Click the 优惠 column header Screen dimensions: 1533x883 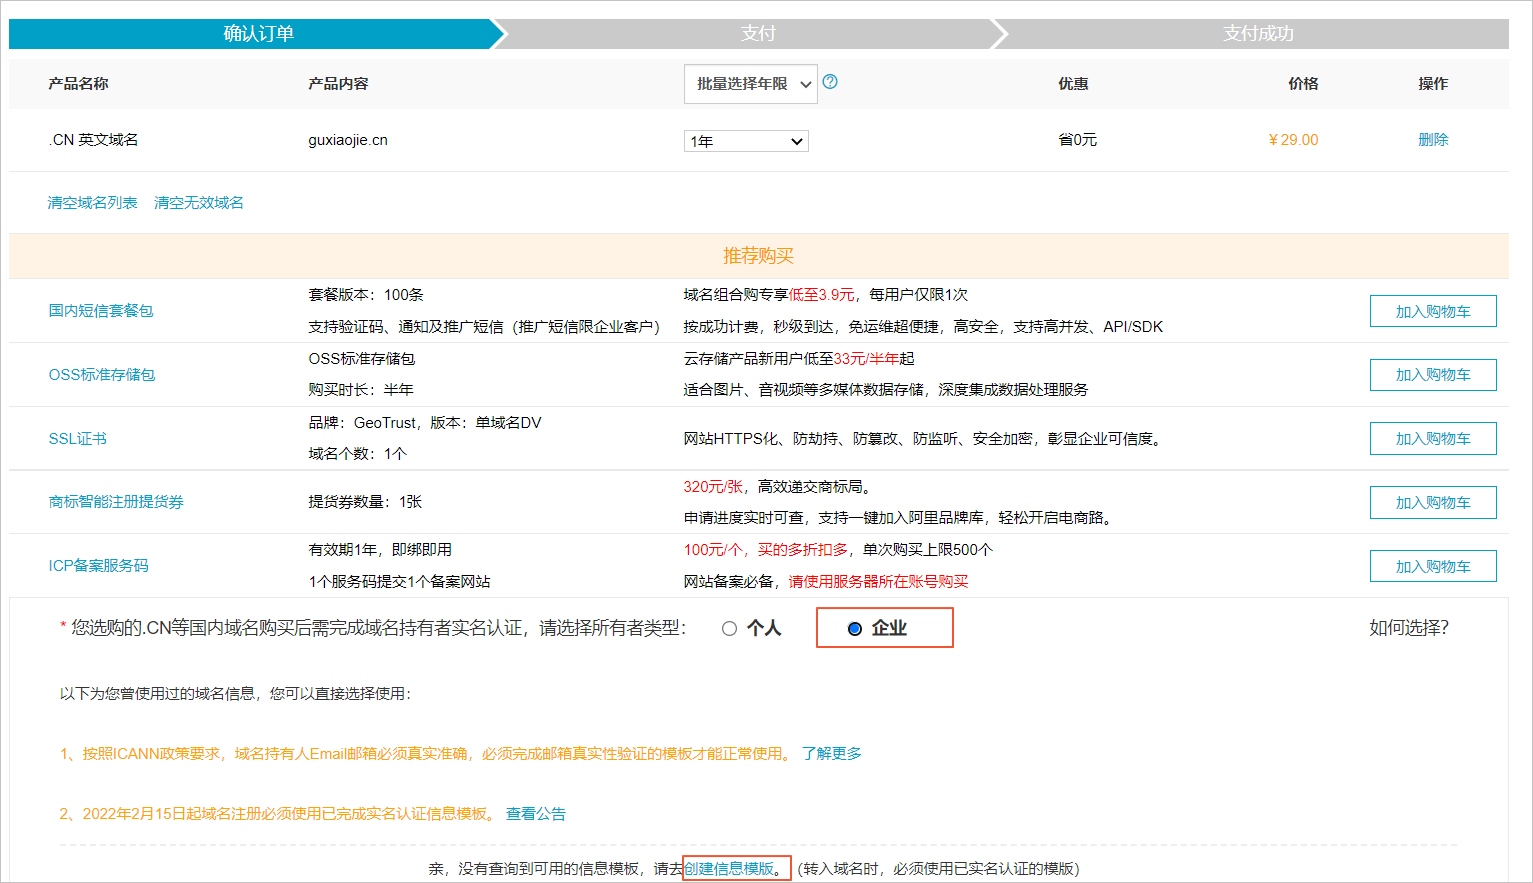click(x=1073, y=84)
